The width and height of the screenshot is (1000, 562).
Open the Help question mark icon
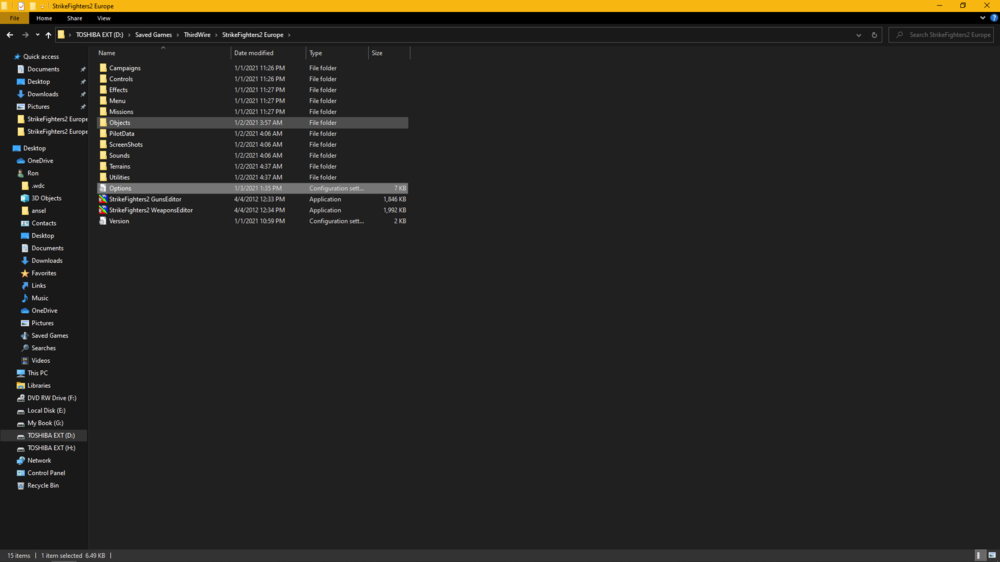(x=994, y=18)
